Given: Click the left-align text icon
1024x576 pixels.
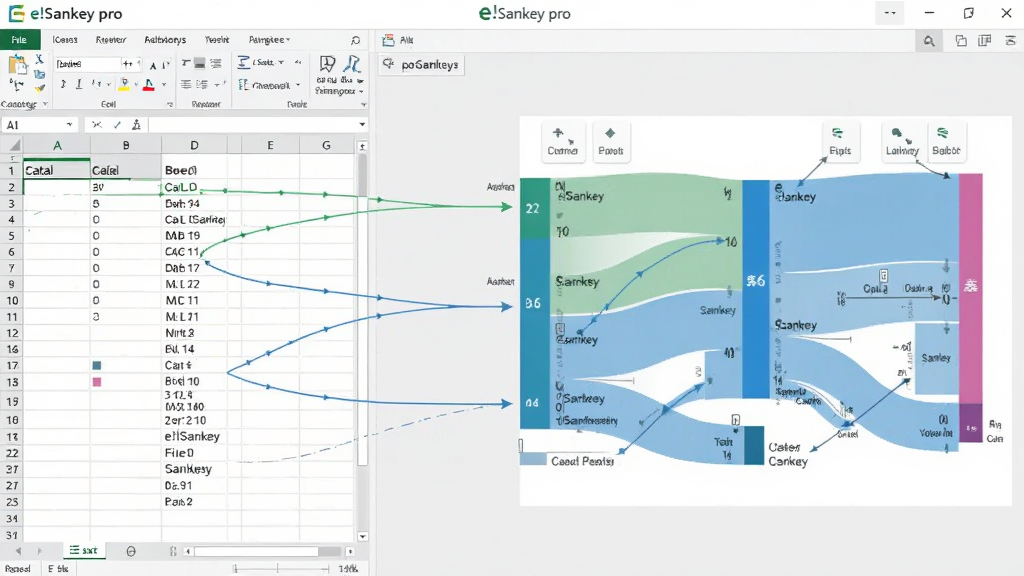Looking at the screenshot, I should (186, 84).
